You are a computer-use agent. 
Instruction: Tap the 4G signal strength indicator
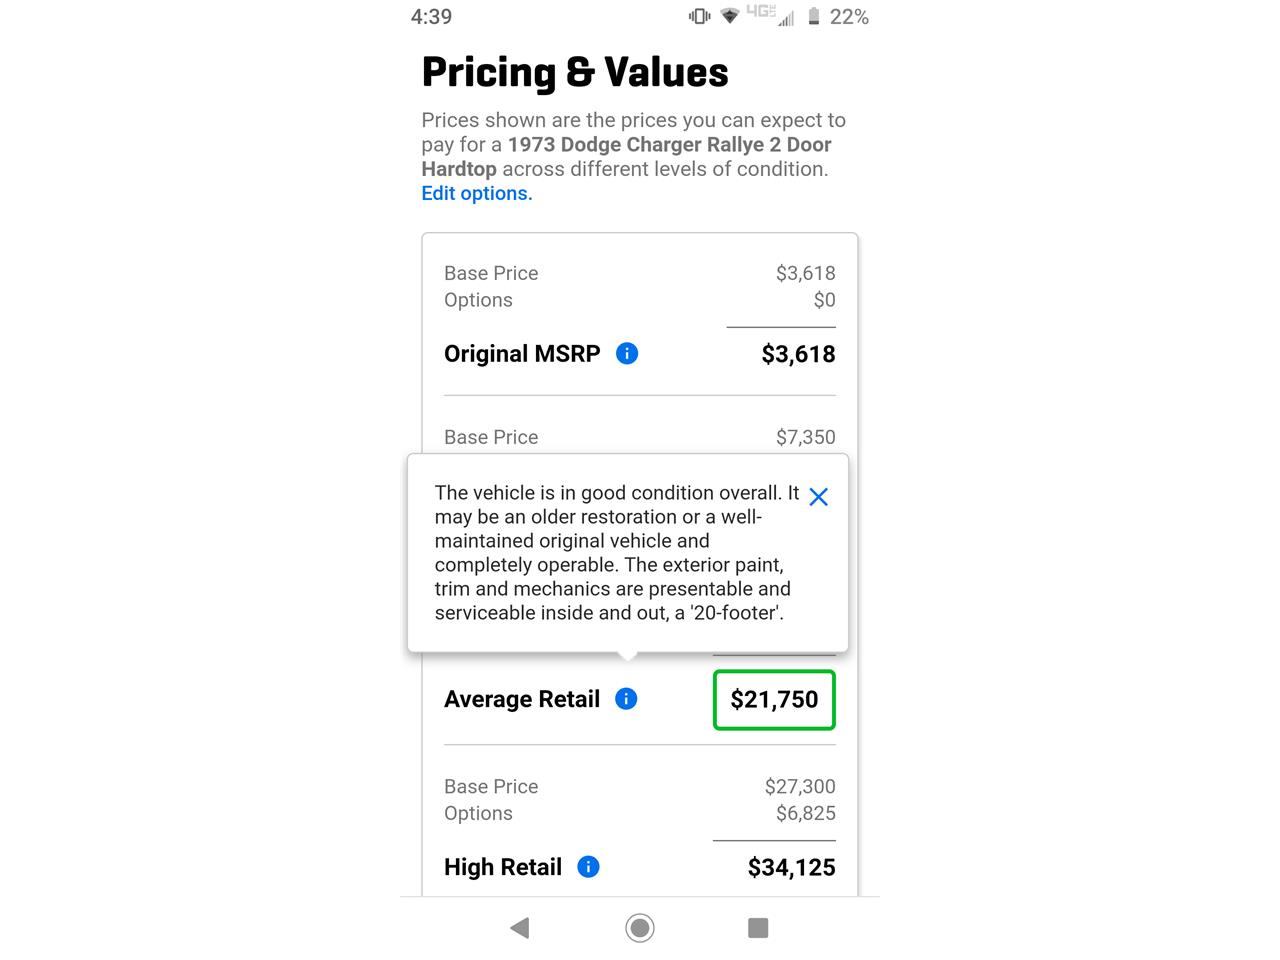[770, 16]
